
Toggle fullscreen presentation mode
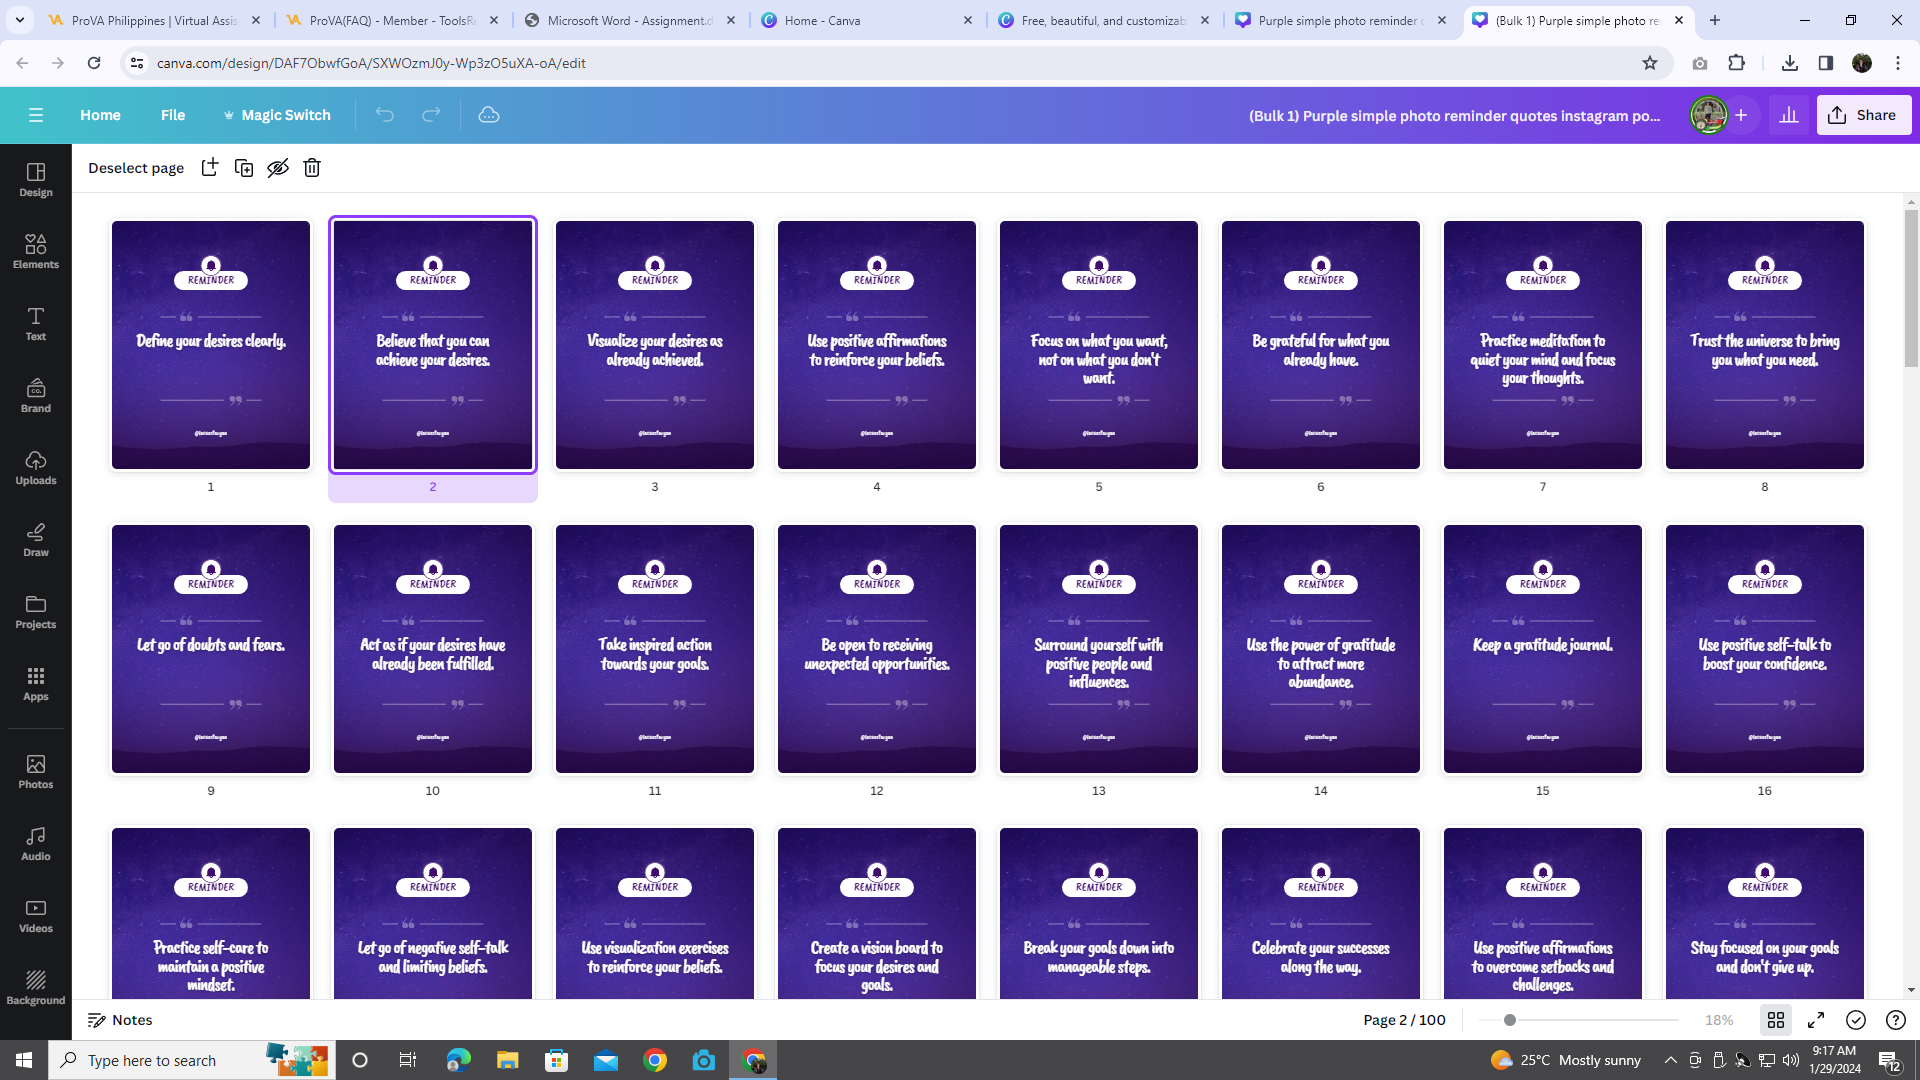tap(1816, 1020)
